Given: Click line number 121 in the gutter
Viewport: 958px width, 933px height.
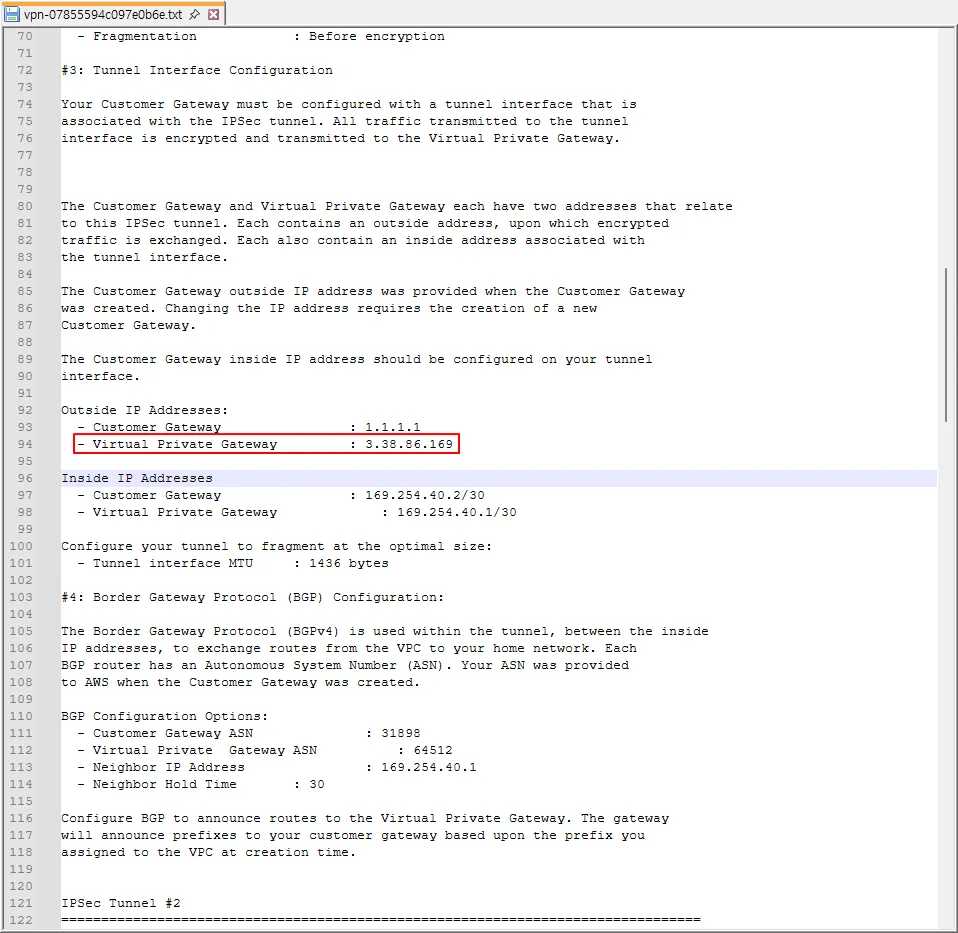Looking at the screenshot, I should pyautogui.click(x=21, y=903).
